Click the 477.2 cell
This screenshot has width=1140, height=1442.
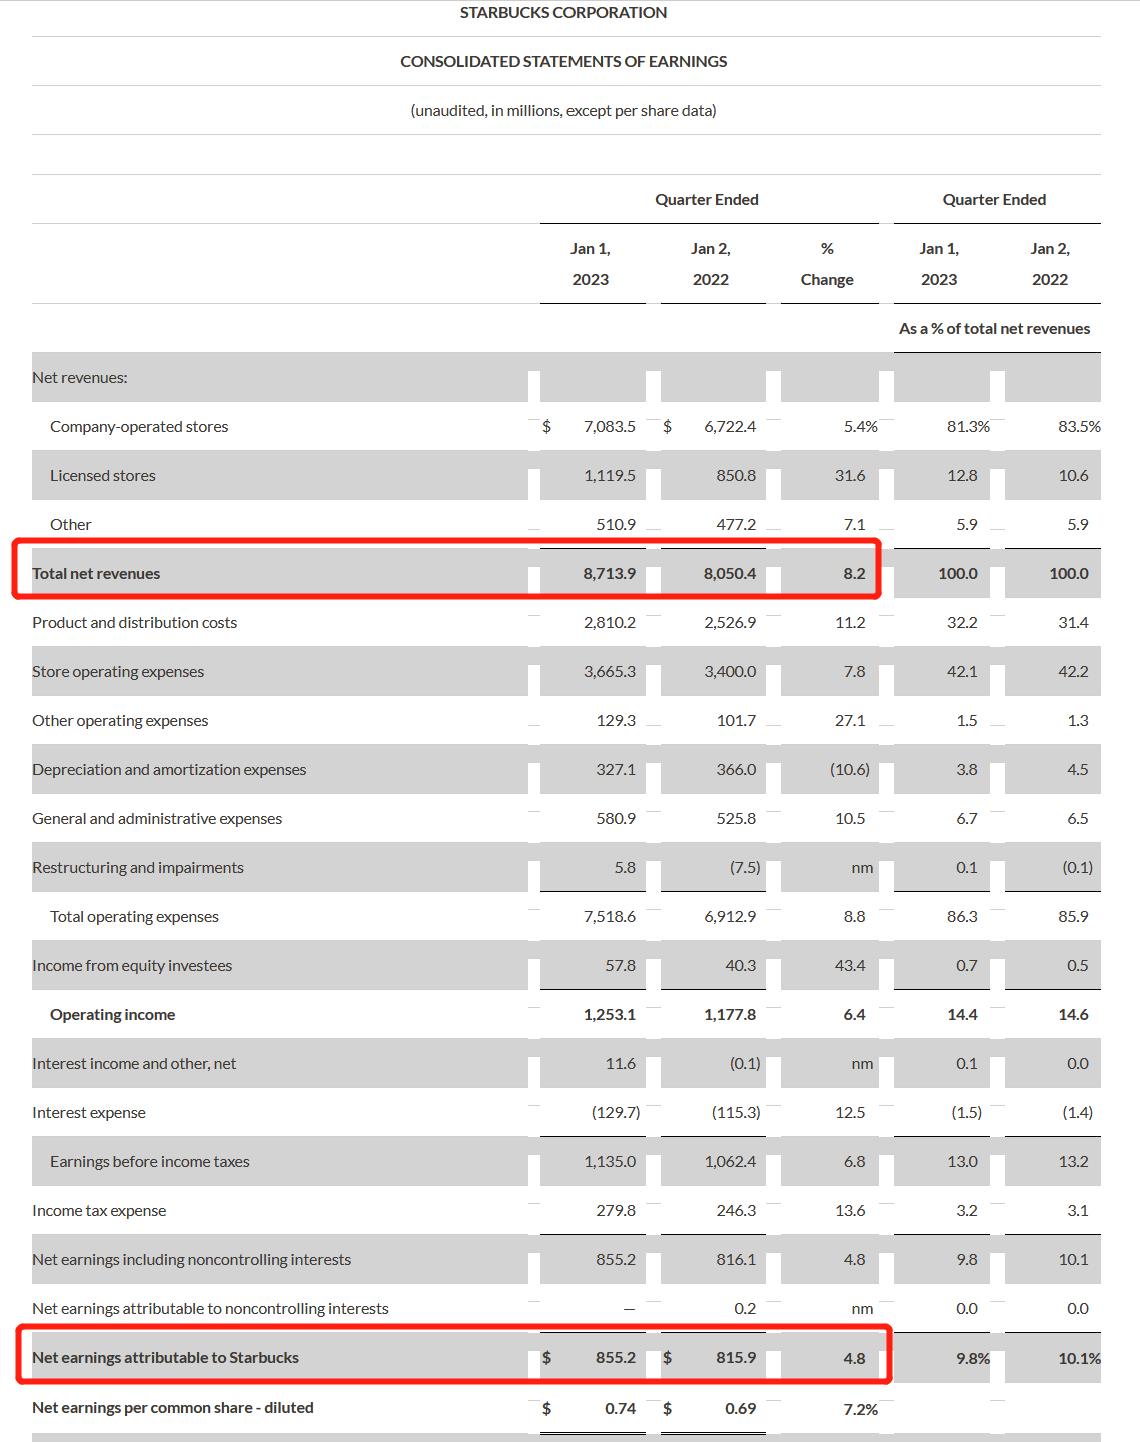coord(736,525)
